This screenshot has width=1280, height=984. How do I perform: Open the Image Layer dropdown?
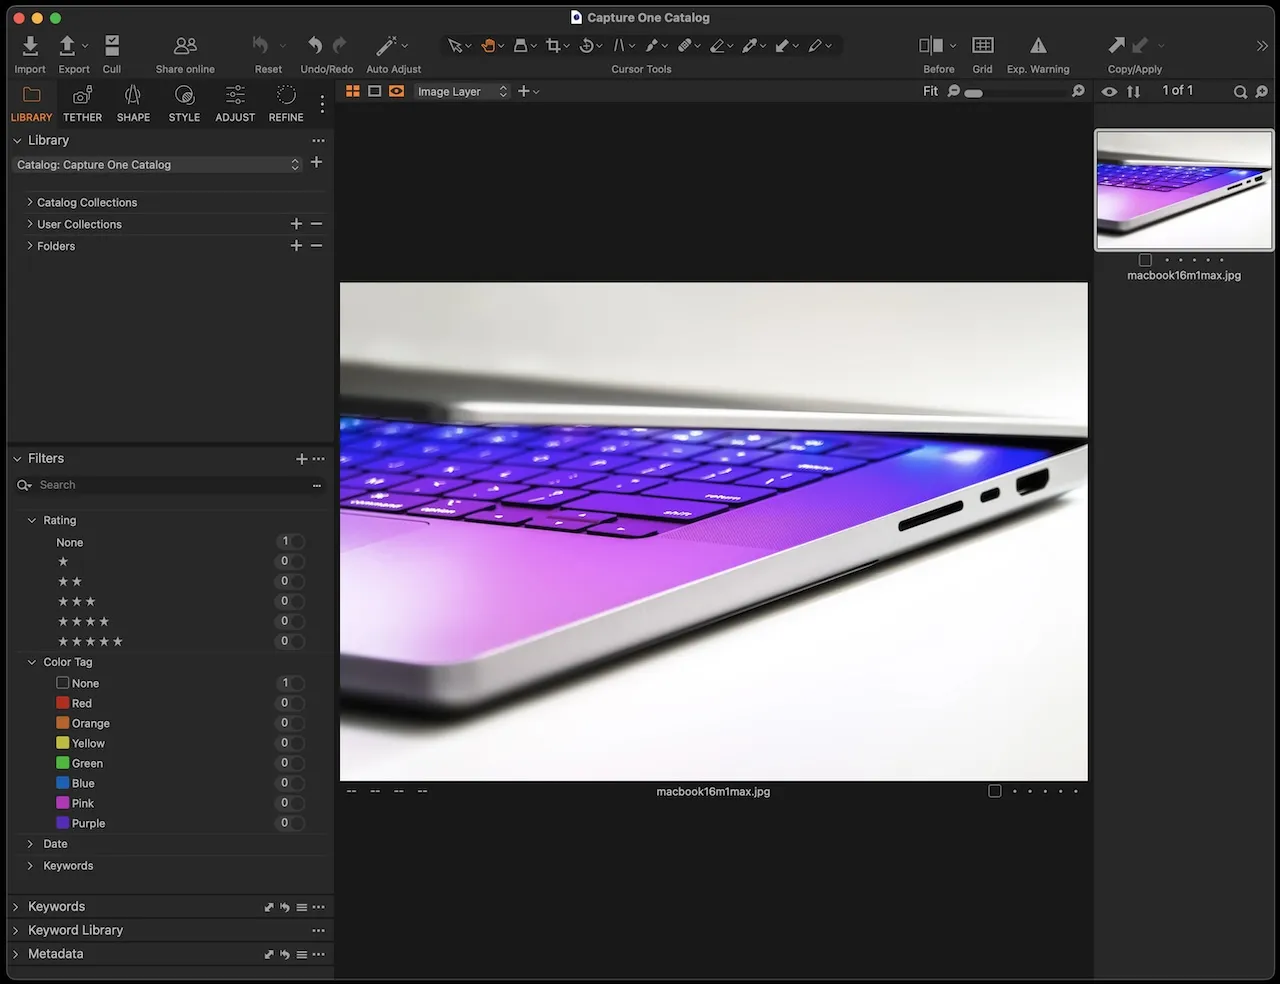point(462,91)
